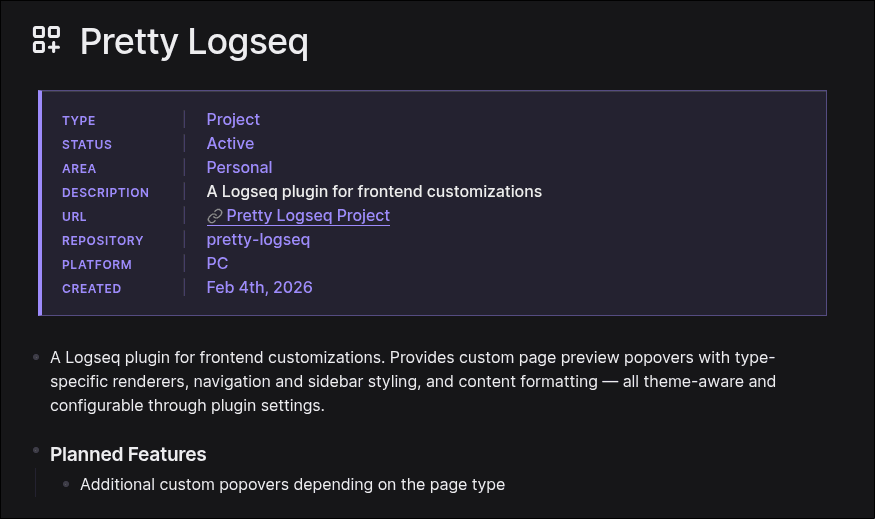Click the TYPE property key

[x=79, y=121]
